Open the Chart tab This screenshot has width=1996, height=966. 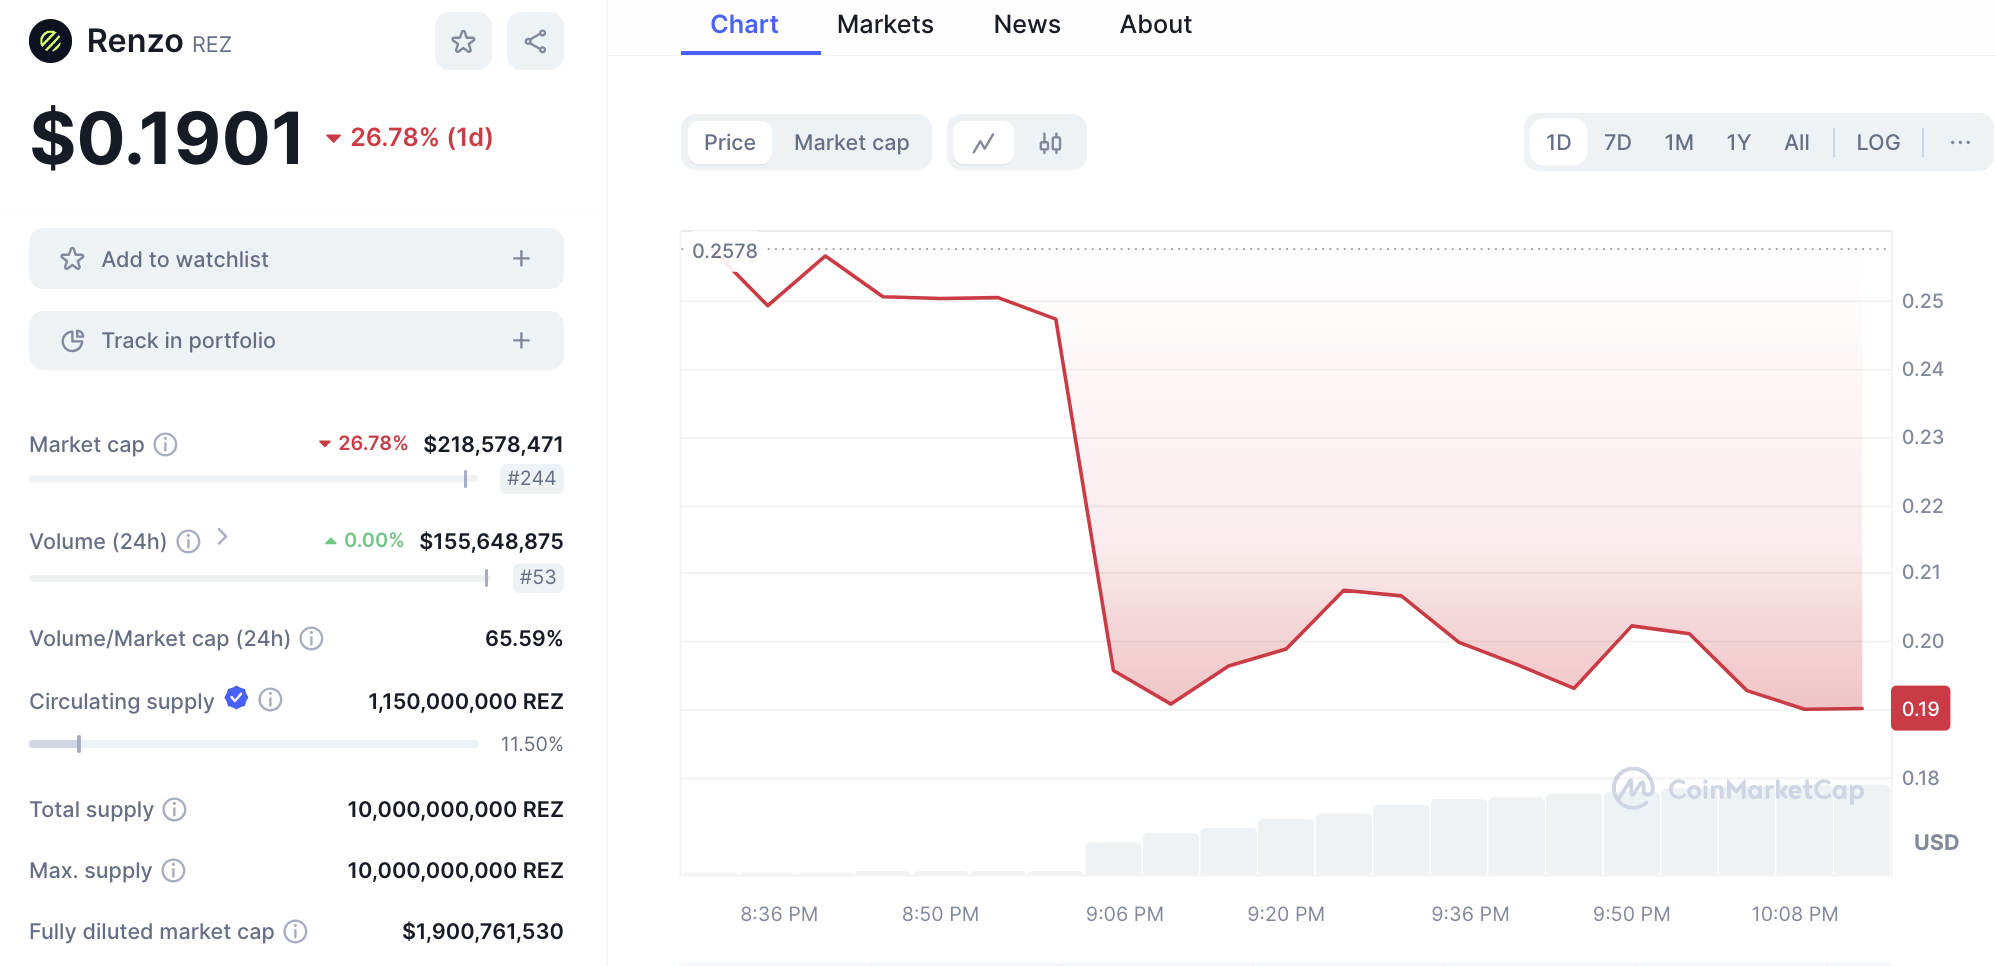click(x=744, y=25)
